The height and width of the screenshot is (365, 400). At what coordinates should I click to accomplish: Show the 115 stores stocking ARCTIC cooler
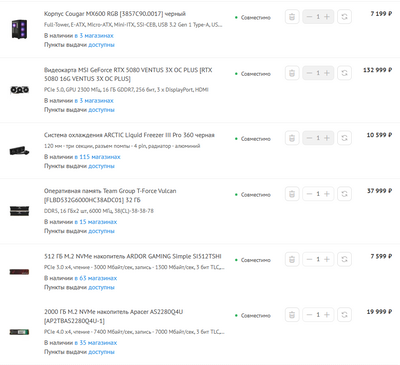97,157
